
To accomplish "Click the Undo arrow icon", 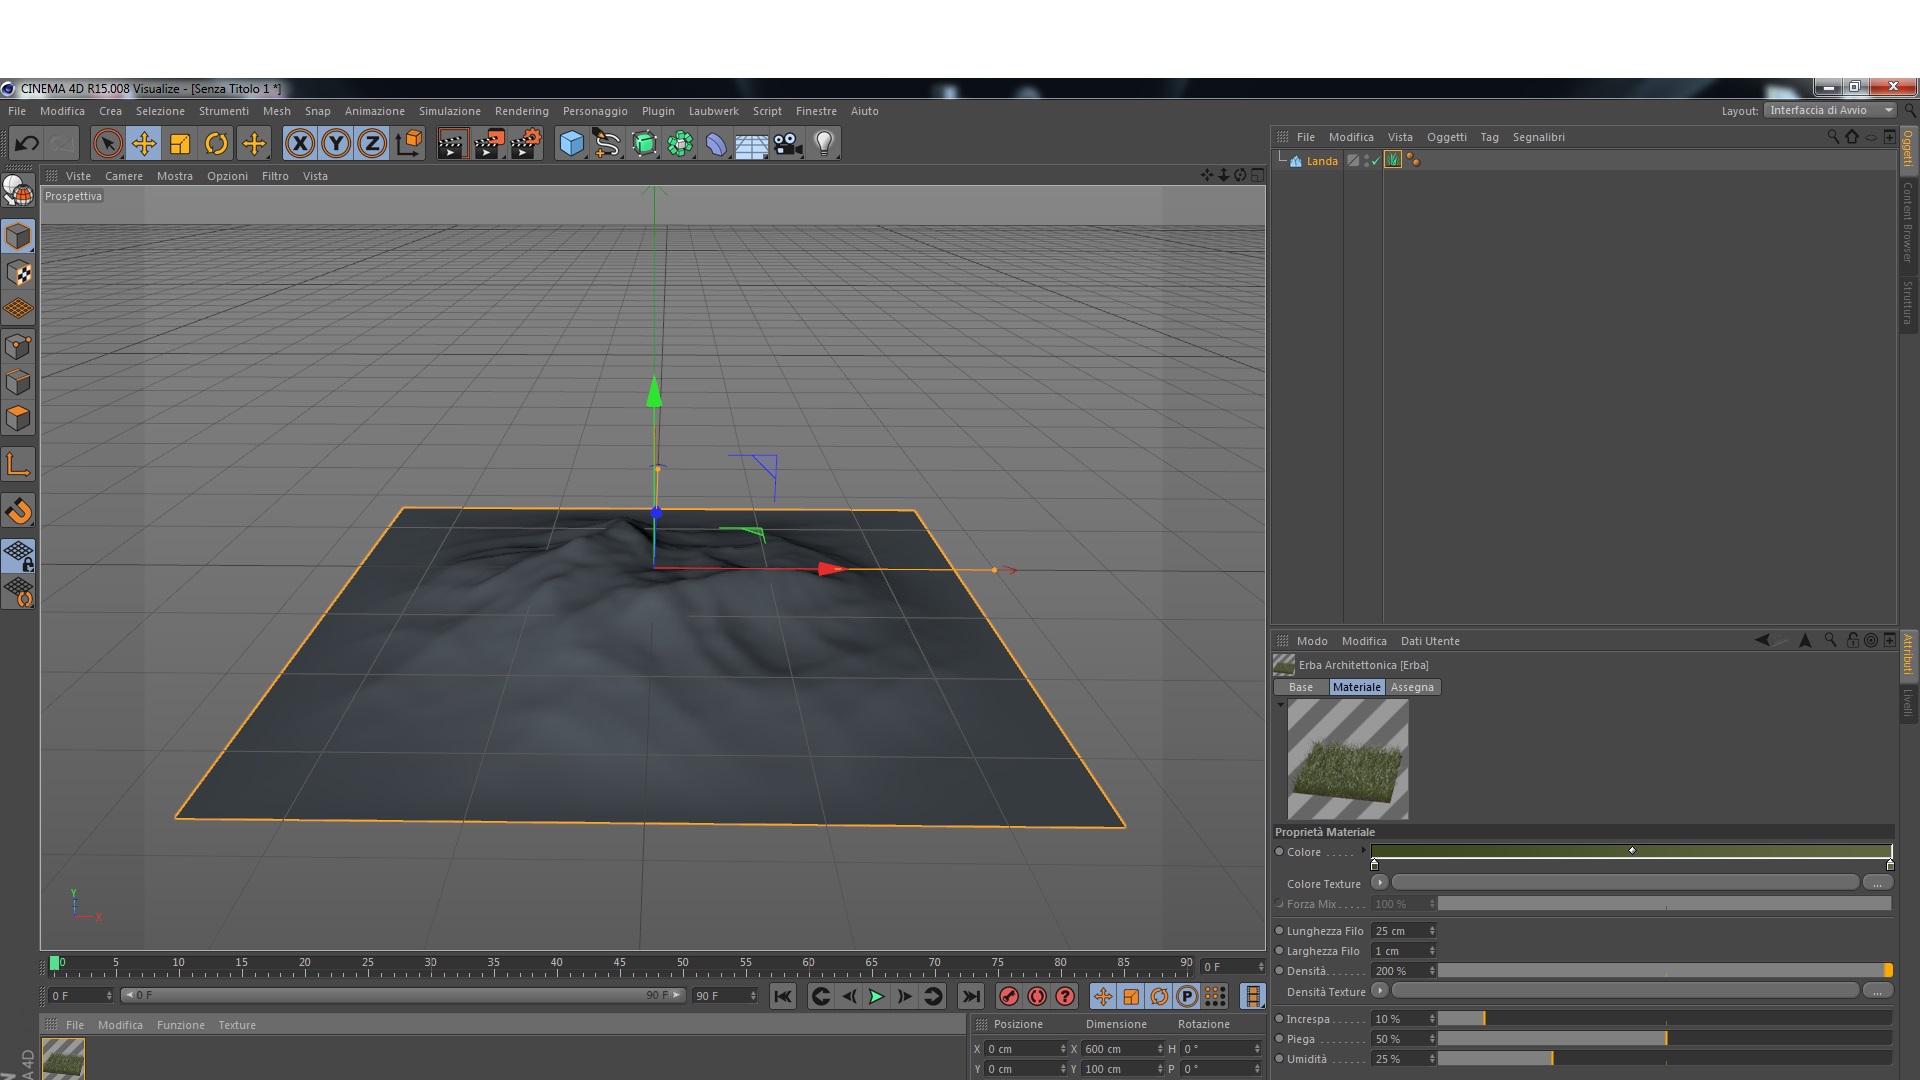I will pyautogui.click(x=27, y=144).
